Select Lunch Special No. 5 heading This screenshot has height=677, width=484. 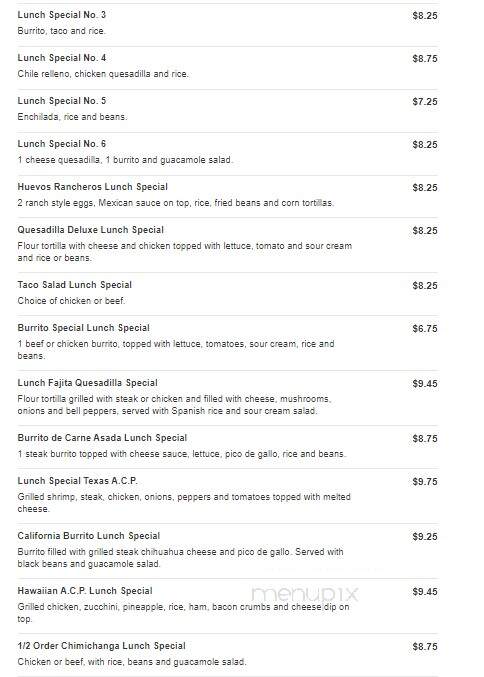click(x=62, y=101)
